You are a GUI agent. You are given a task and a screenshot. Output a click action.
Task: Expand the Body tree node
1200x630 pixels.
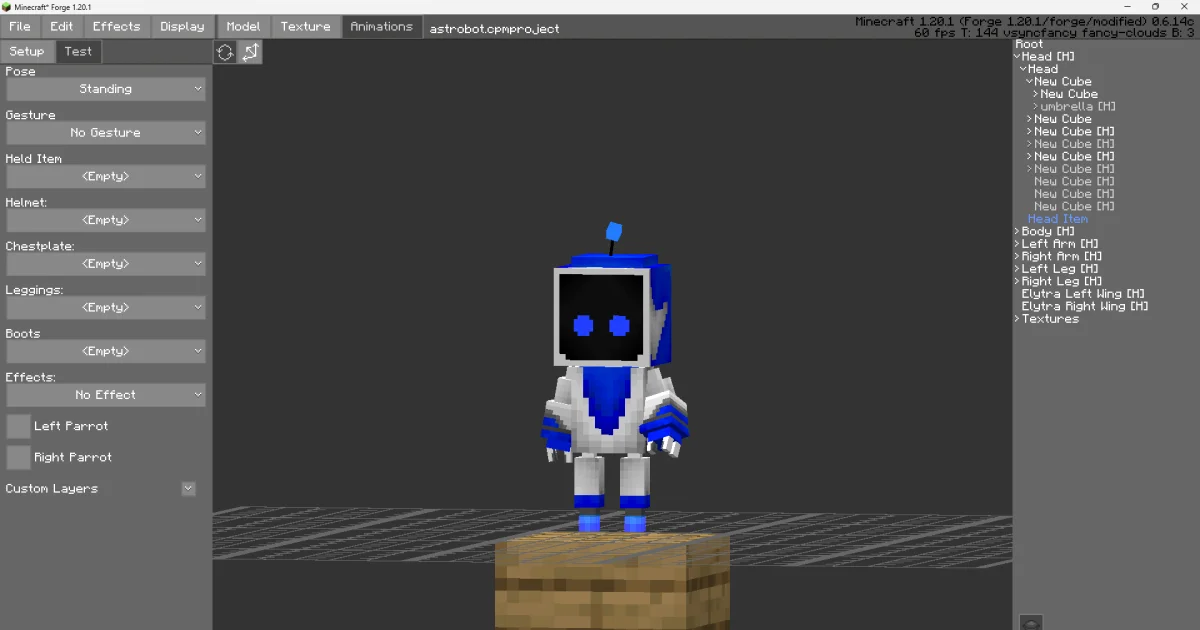pos(1017,231)
